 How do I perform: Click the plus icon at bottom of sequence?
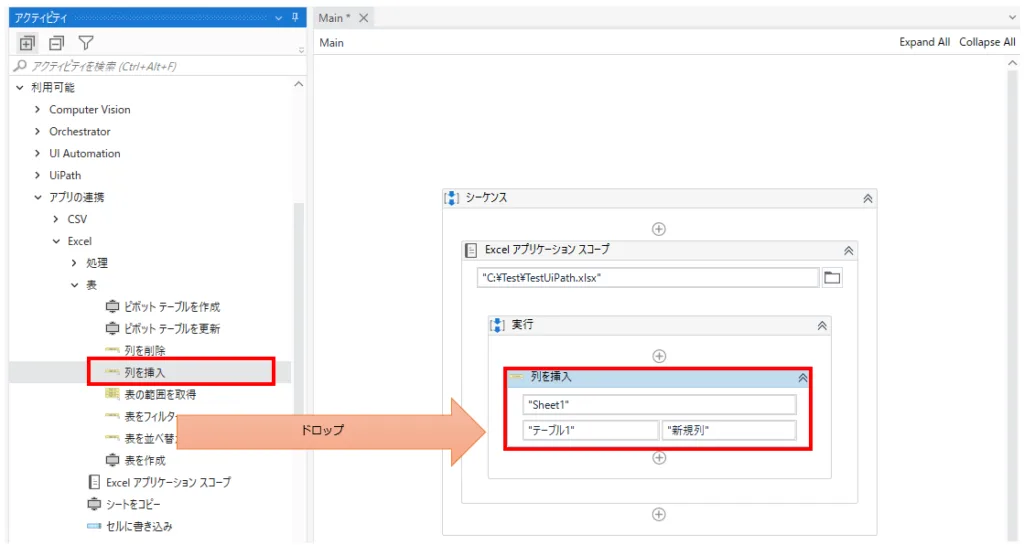pyautogui.click(x=658, y=514)
